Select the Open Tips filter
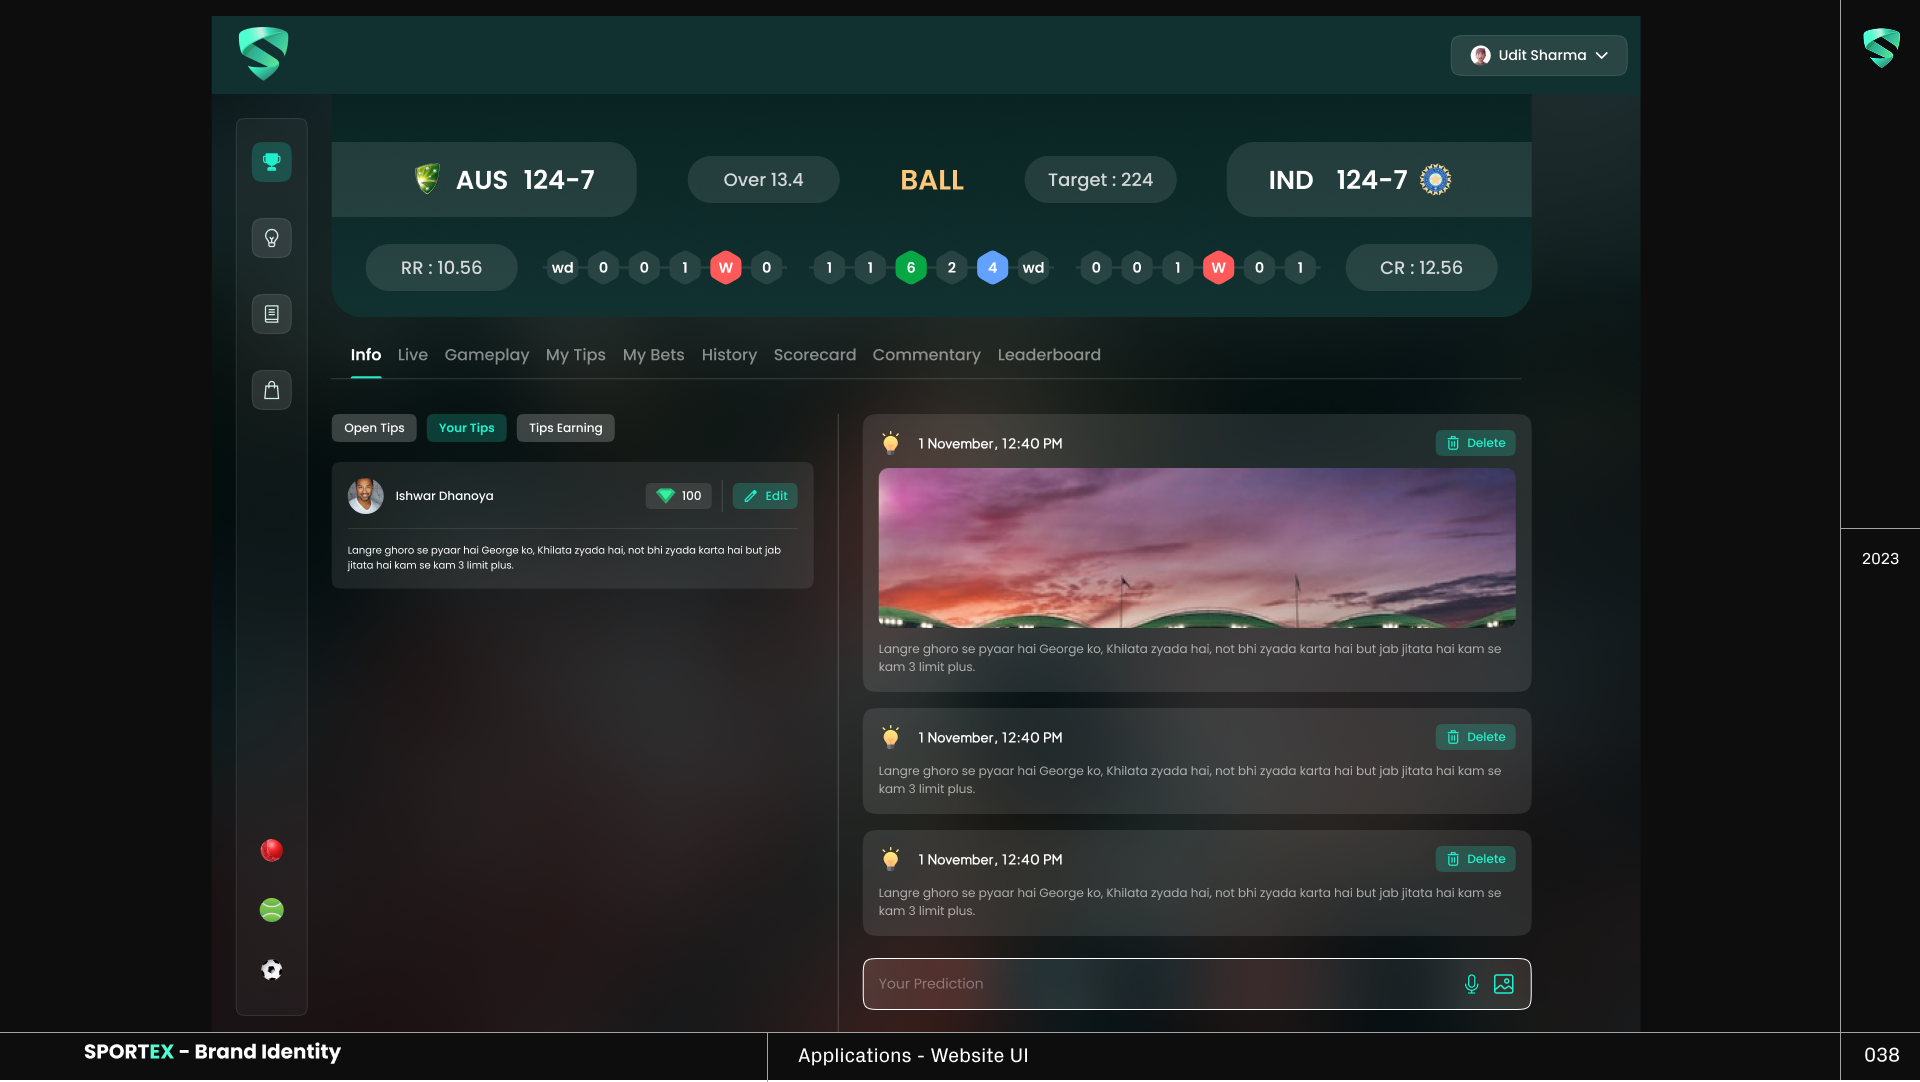The width and height of the screenshot is (1920, 1082). point(374,428)
